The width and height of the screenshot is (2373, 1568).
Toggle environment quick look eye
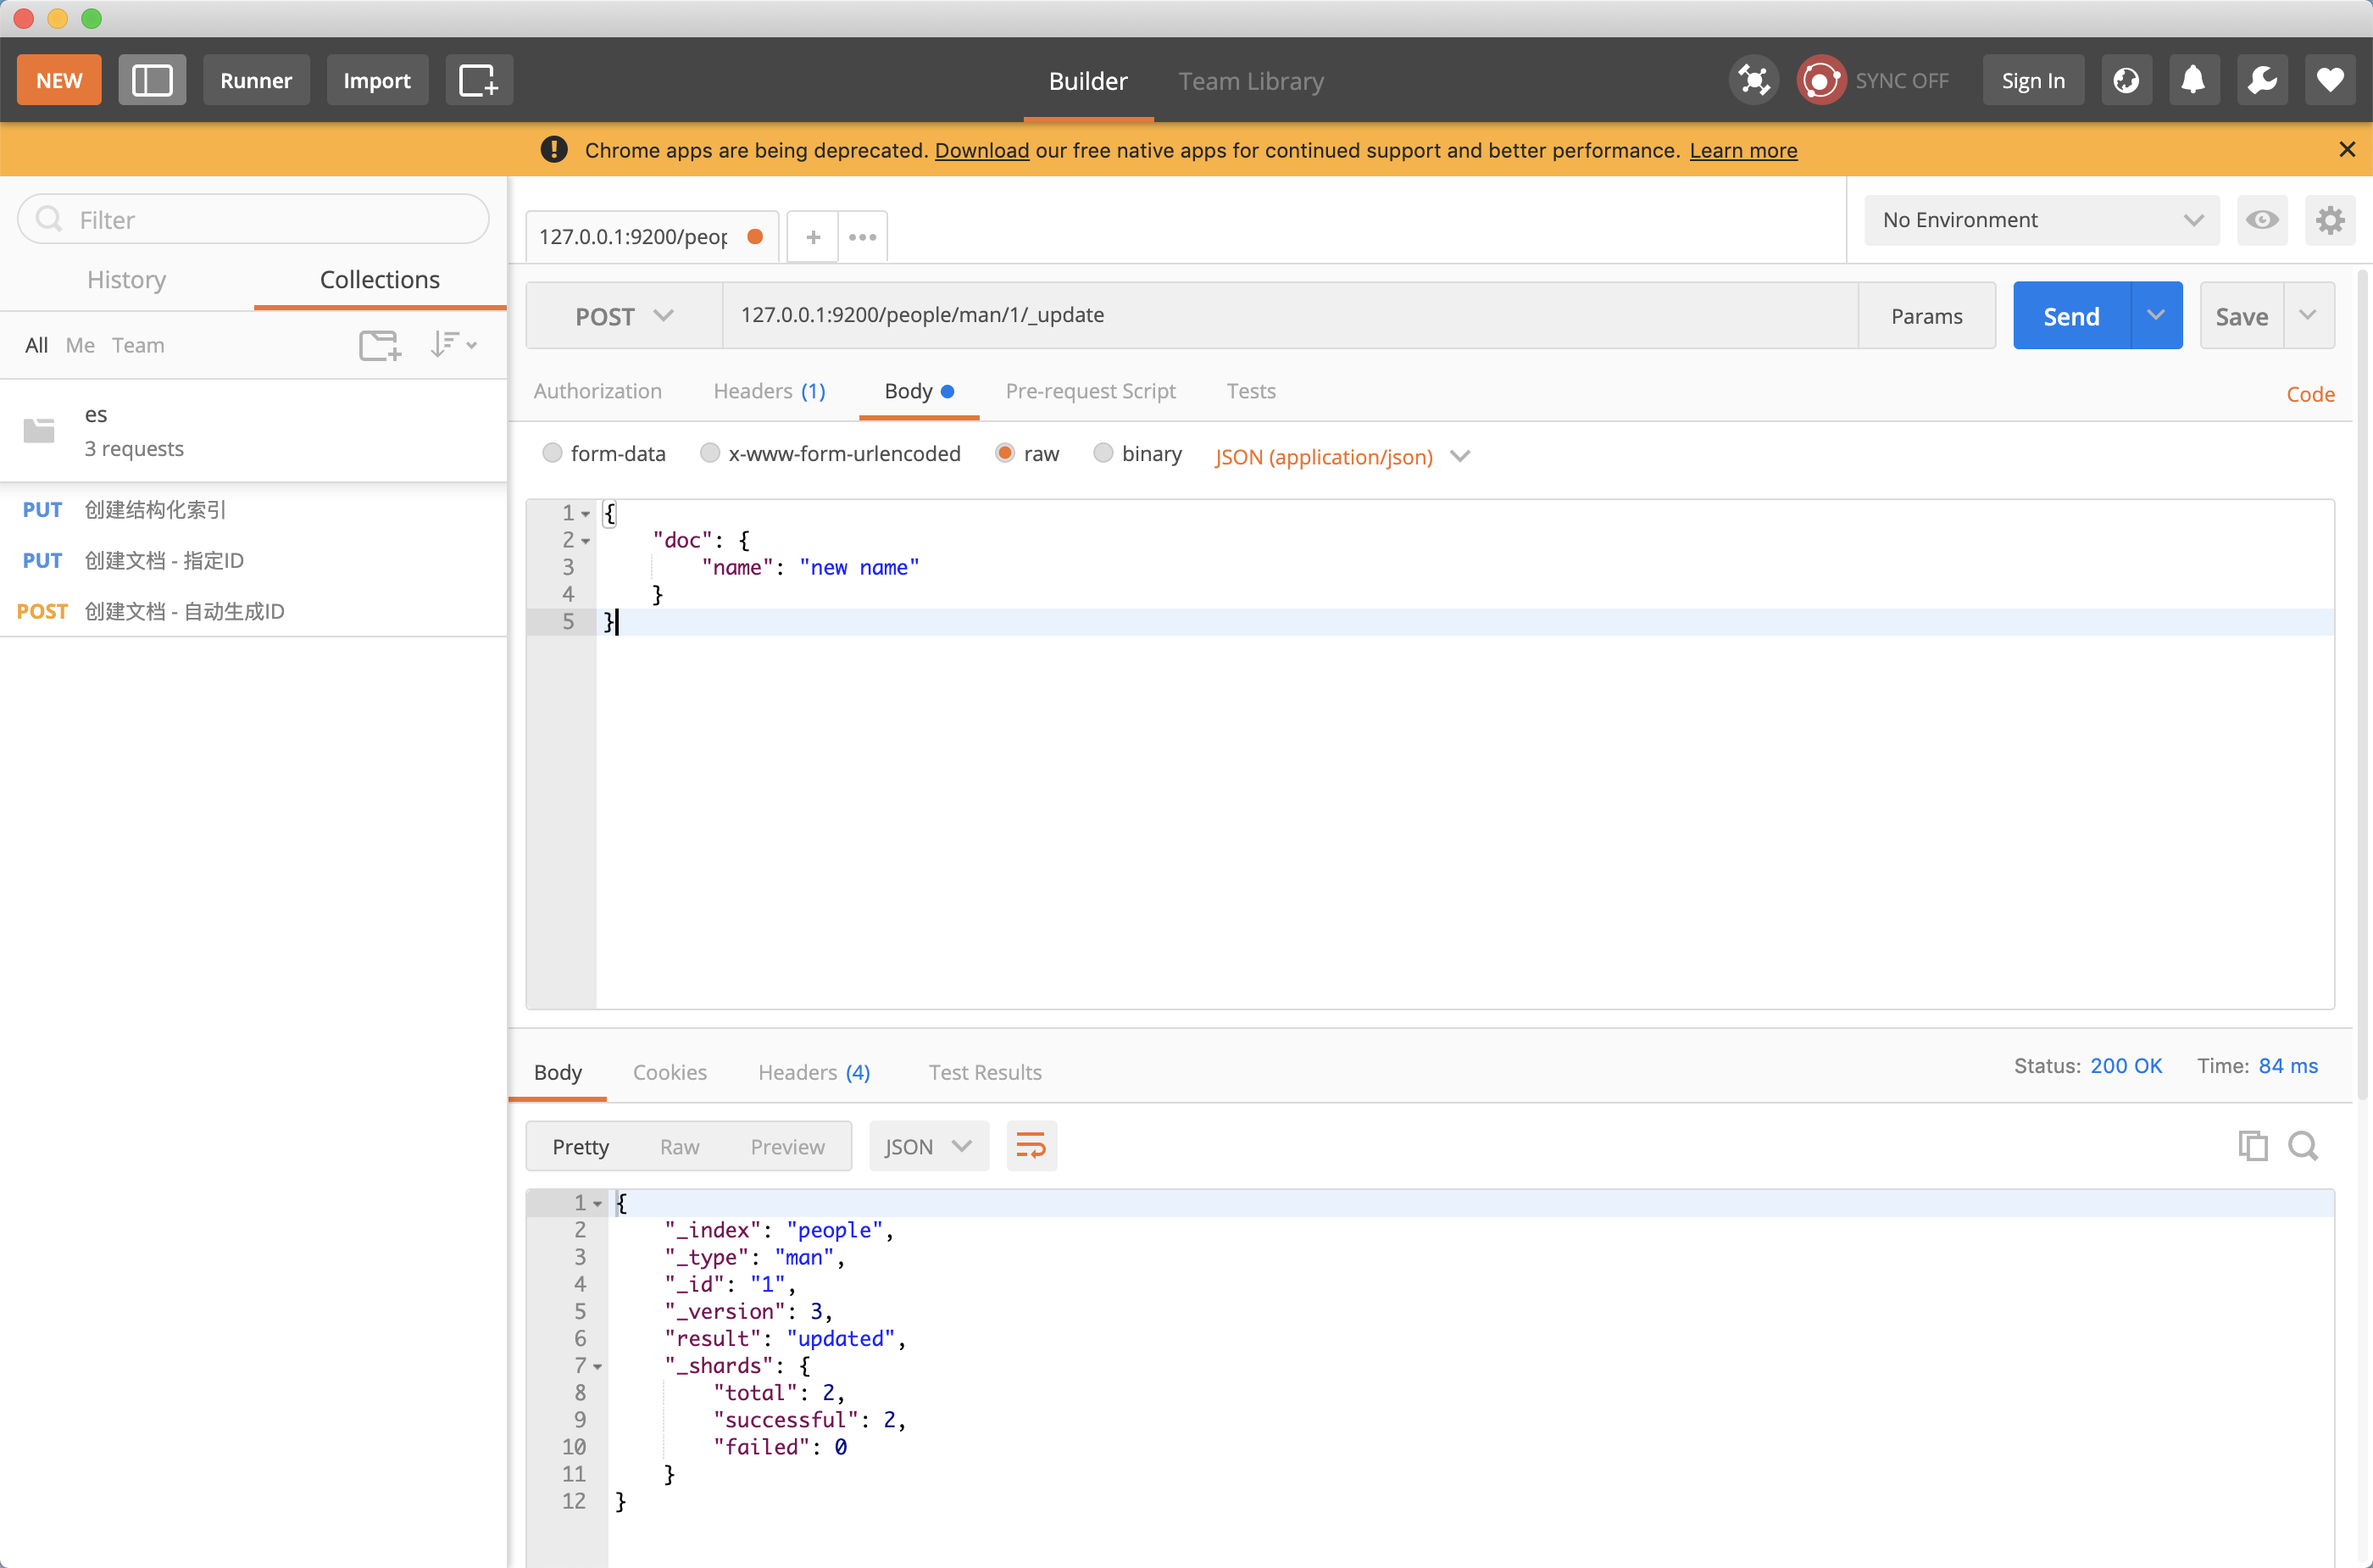pos(2262,220)
